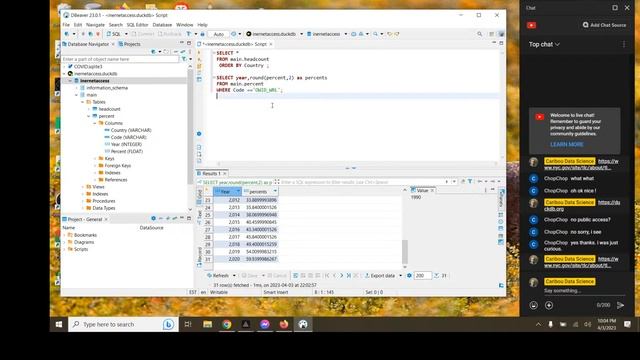Open the Refresh dropdown arrow
The height and width of the screenshot is (360, 640).
click(234, 276)
